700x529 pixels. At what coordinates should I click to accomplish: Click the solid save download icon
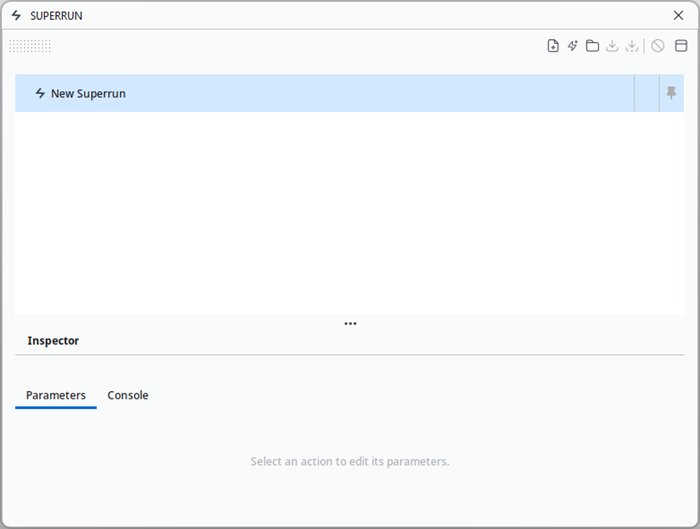point(612,46)
